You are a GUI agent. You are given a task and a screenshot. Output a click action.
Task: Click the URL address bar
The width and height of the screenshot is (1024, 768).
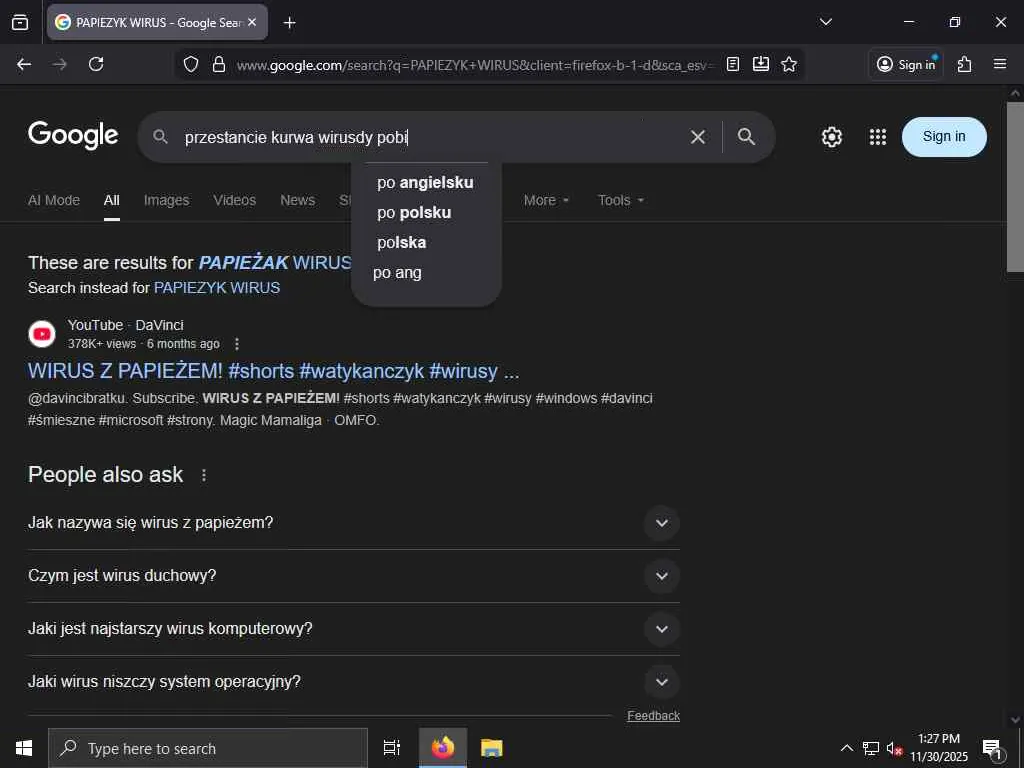click(475, 65)
